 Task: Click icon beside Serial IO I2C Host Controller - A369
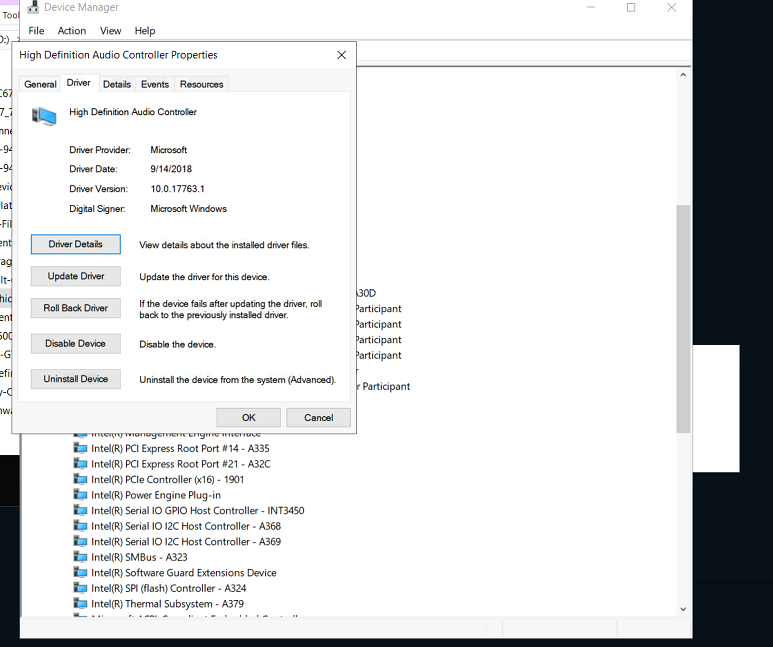[80, 541]
